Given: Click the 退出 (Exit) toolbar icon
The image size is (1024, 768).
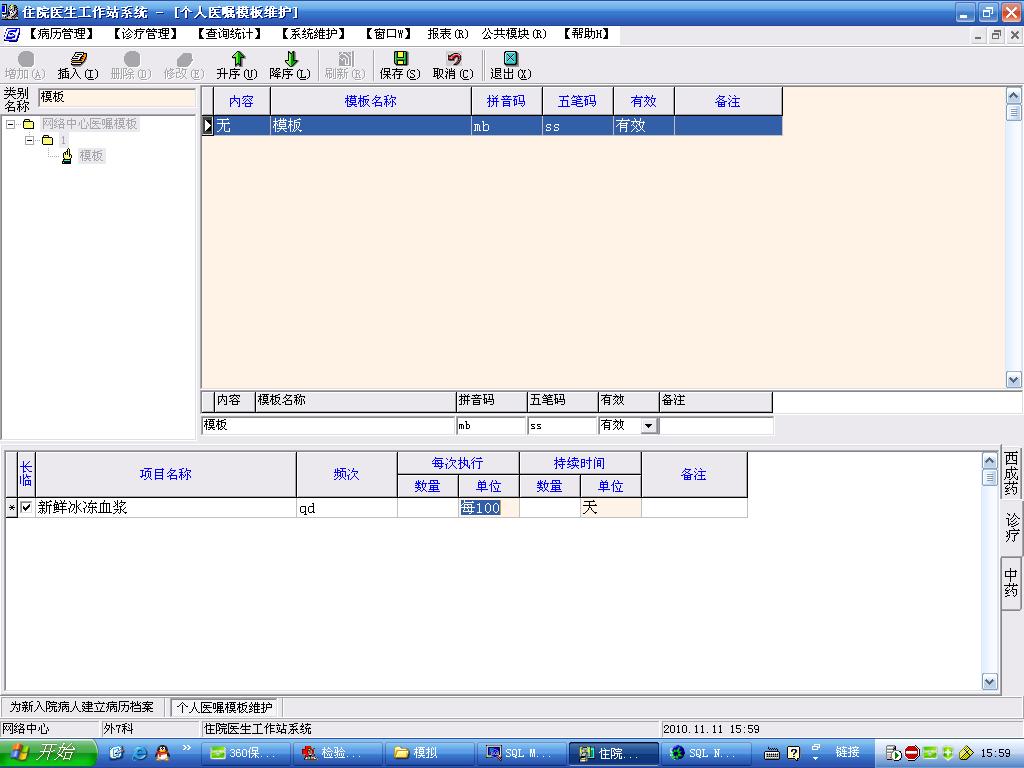Looking at the screenshot, I should [x=510, y=60].
